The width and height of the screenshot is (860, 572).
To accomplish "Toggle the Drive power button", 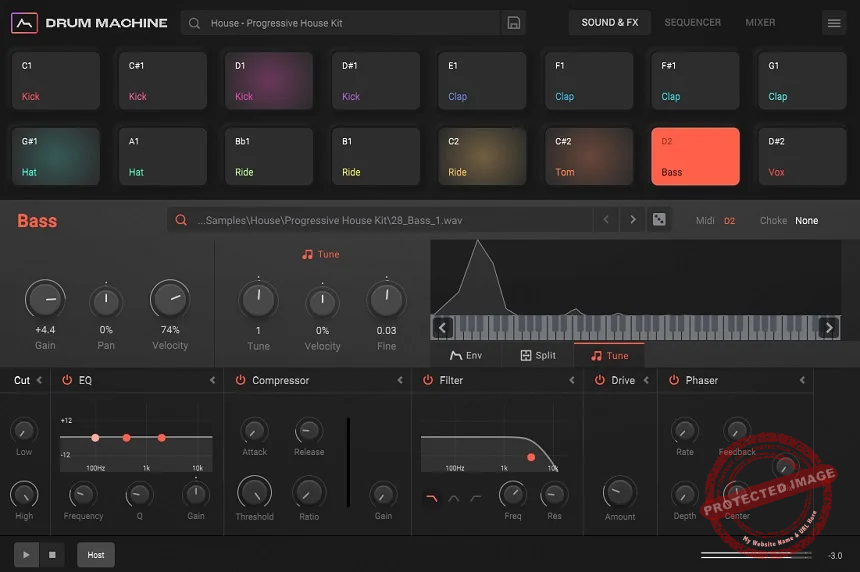I will tap(599, 380).
